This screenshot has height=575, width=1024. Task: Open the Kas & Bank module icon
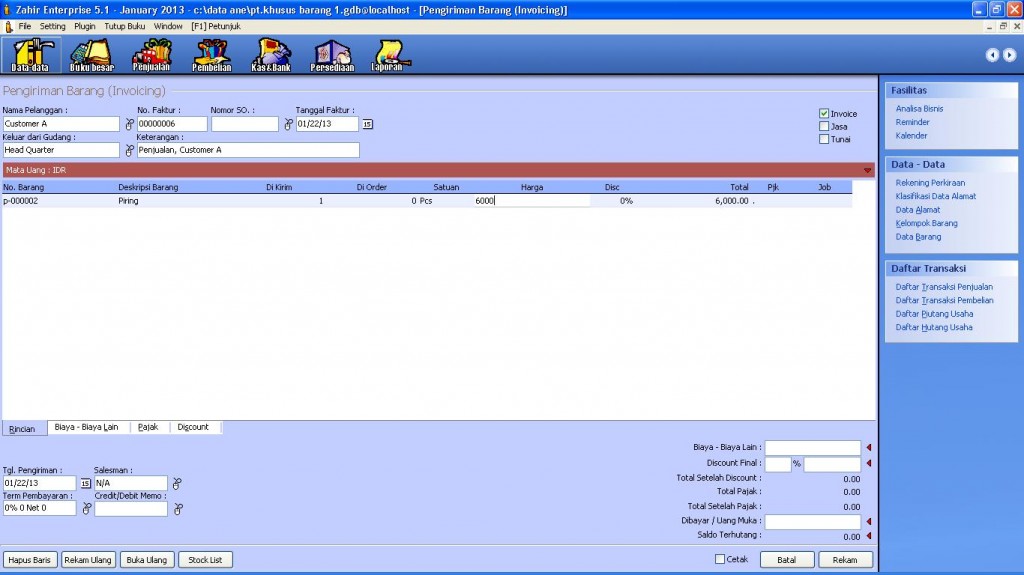pyautogui.click(x=270, y=54)
